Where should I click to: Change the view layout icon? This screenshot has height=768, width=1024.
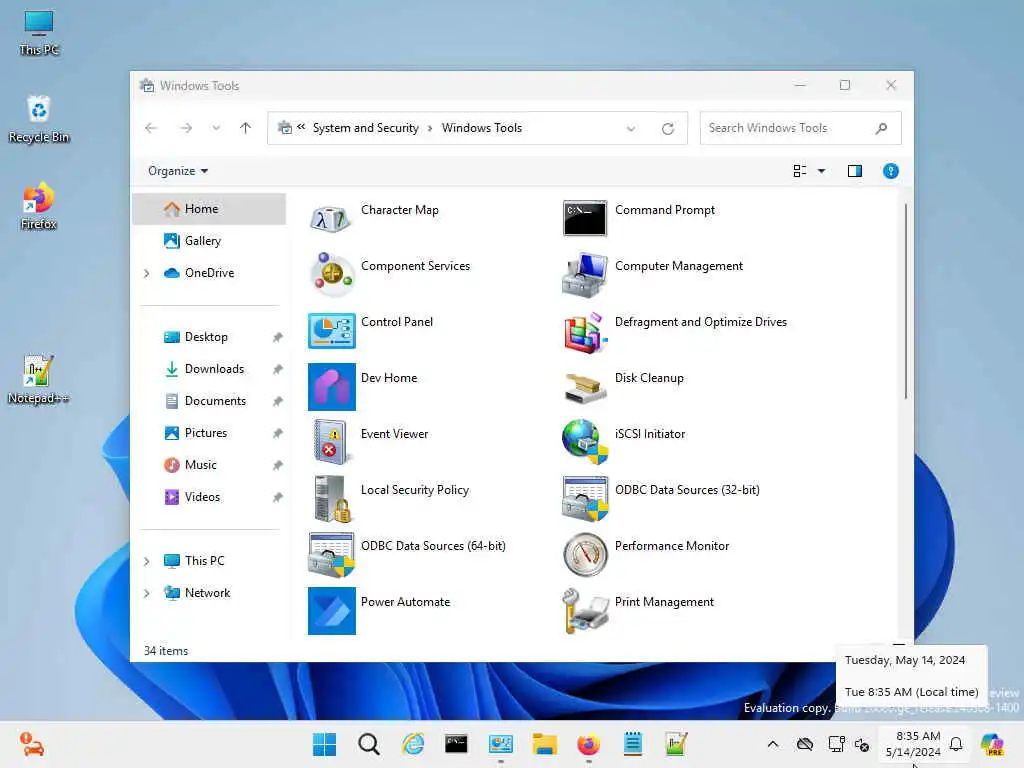click(799, 171)
